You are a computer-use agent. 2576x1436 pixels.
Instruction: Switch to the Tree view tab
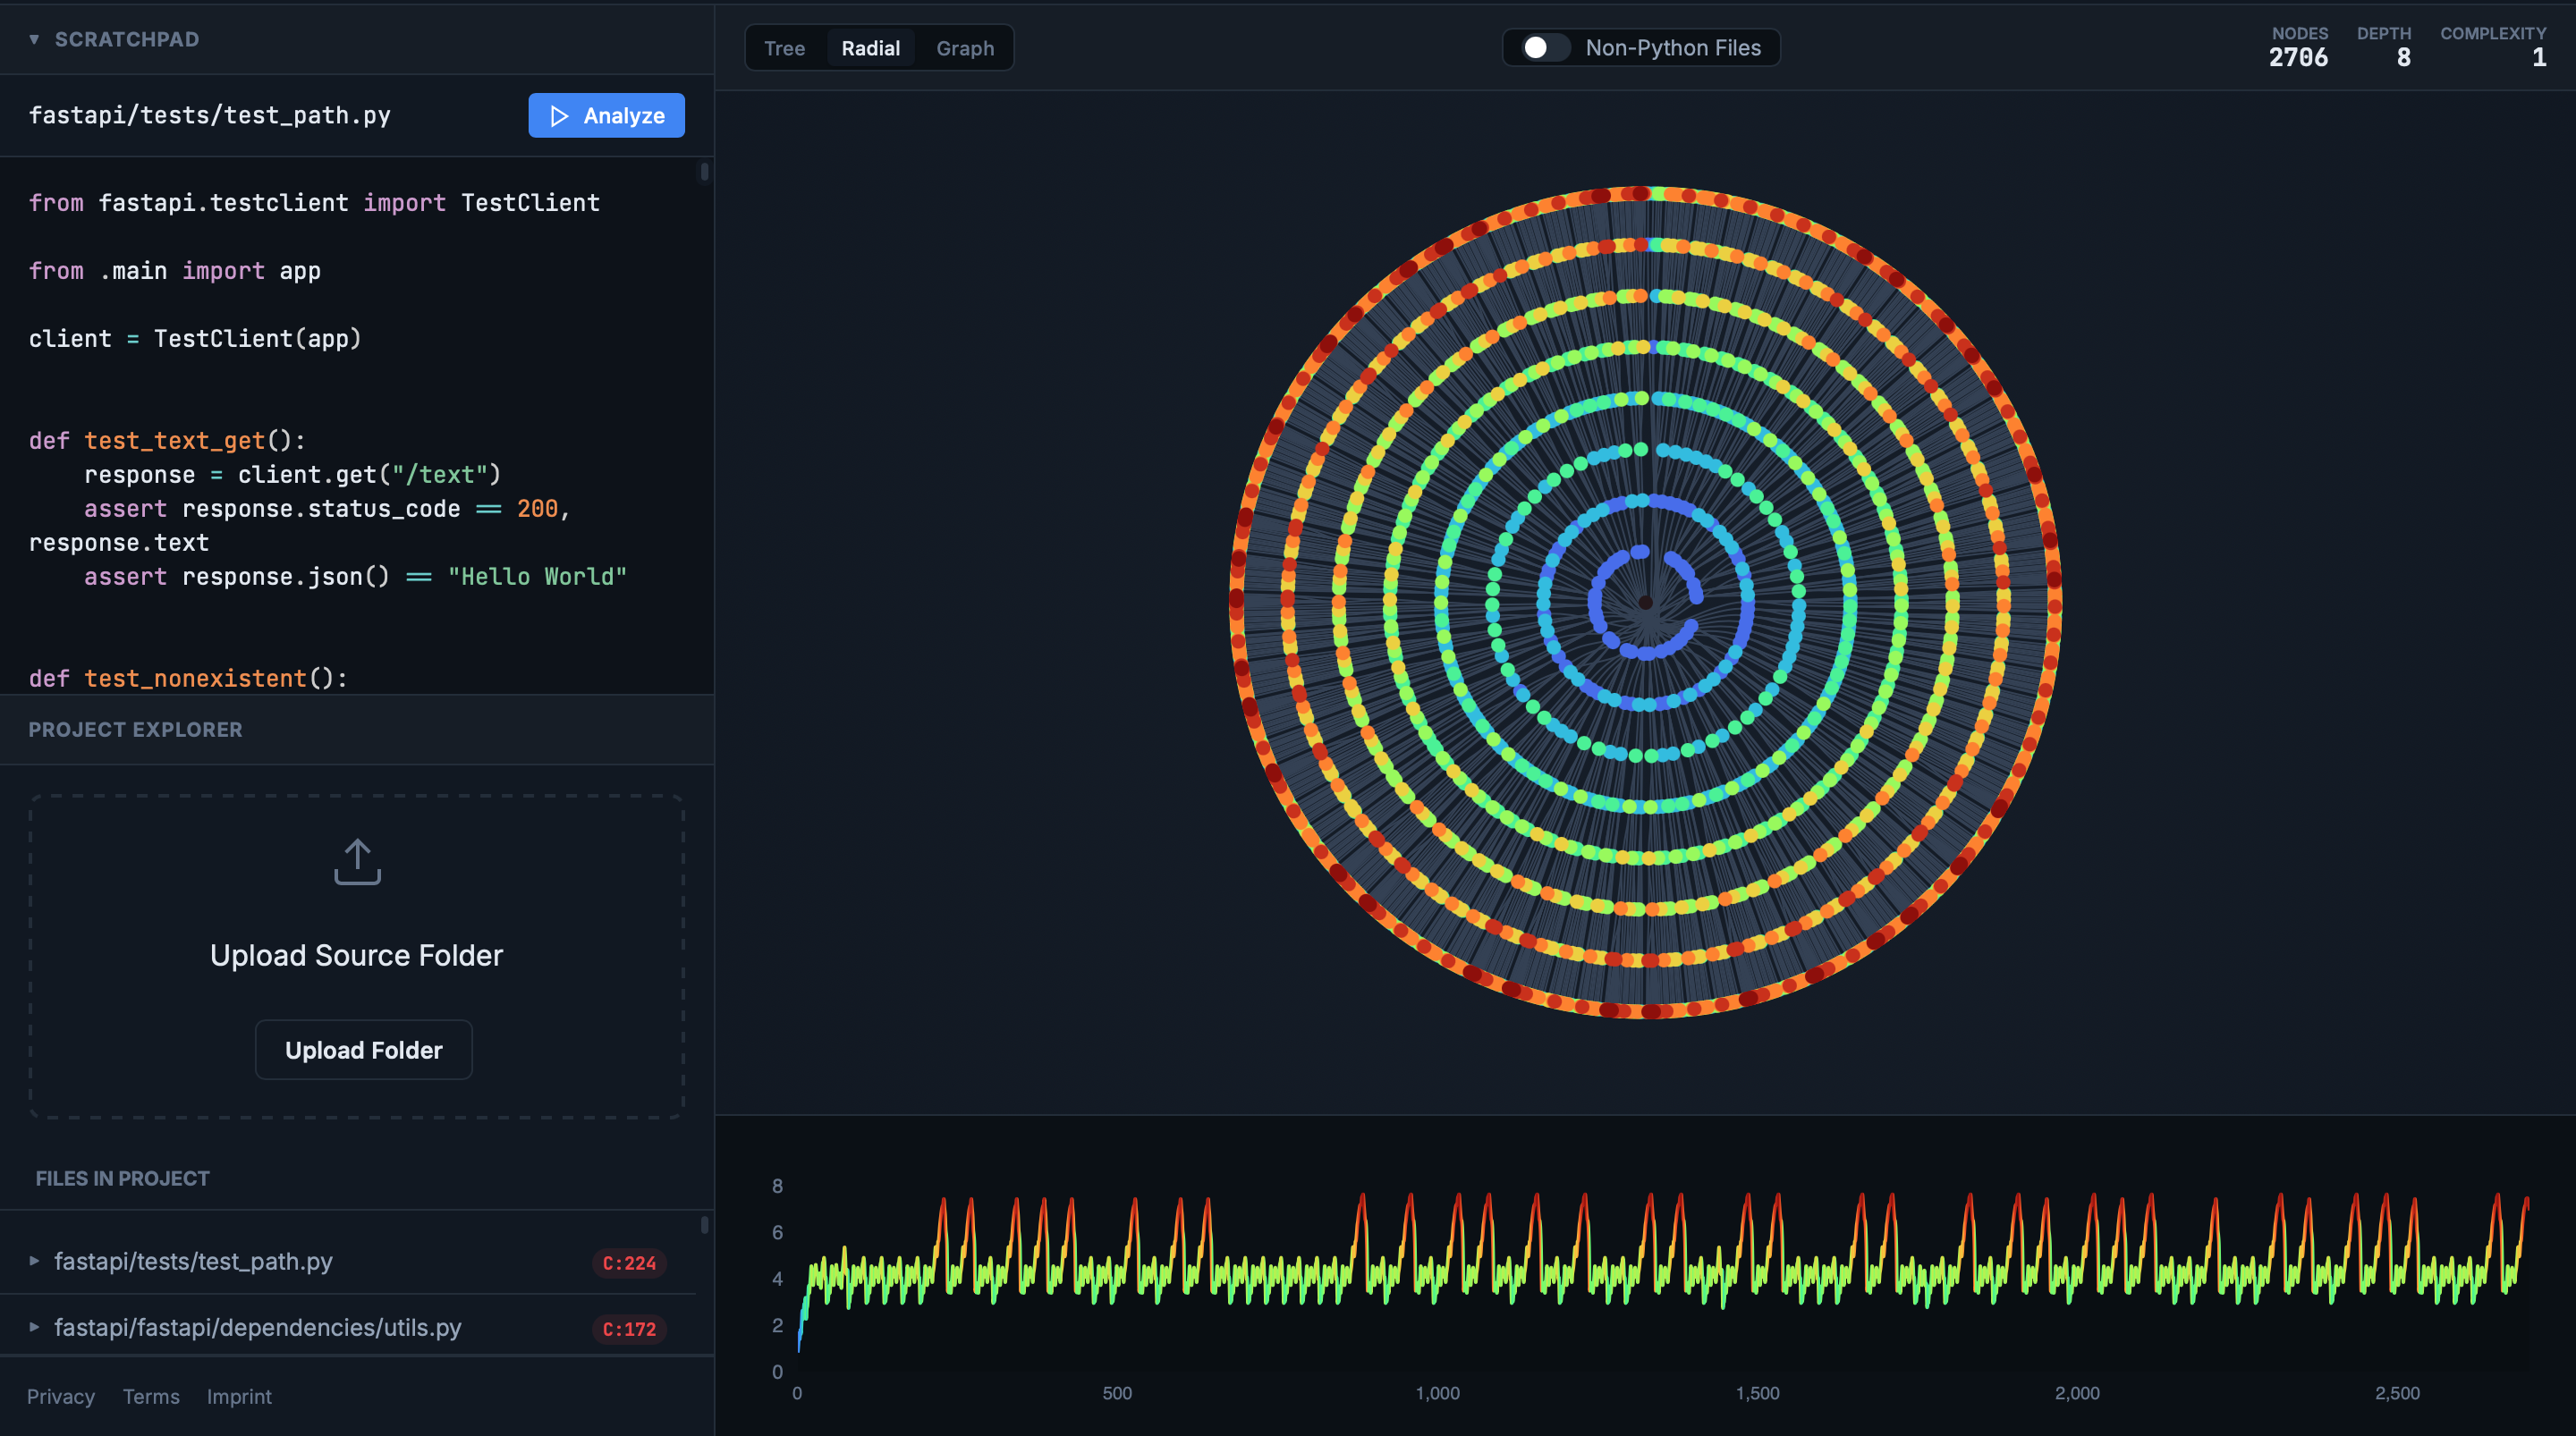(x=784, y=47)
